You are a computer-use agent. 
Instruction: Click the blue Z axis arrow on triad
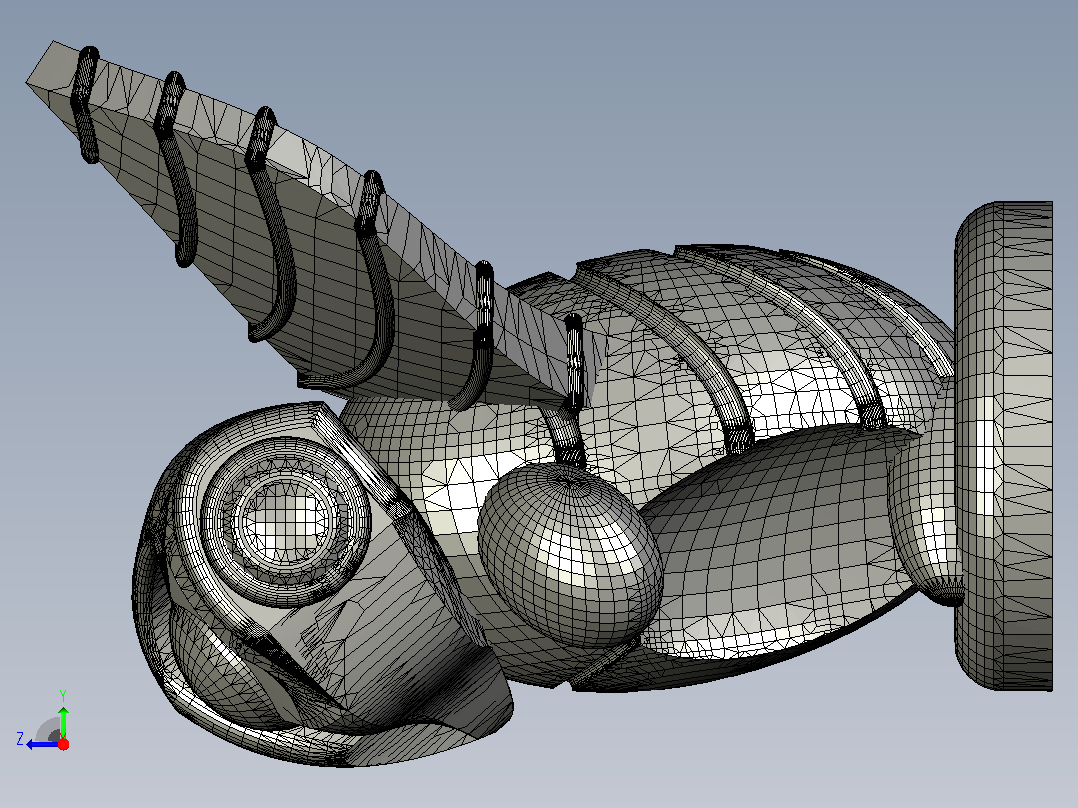tap(43, 744)
